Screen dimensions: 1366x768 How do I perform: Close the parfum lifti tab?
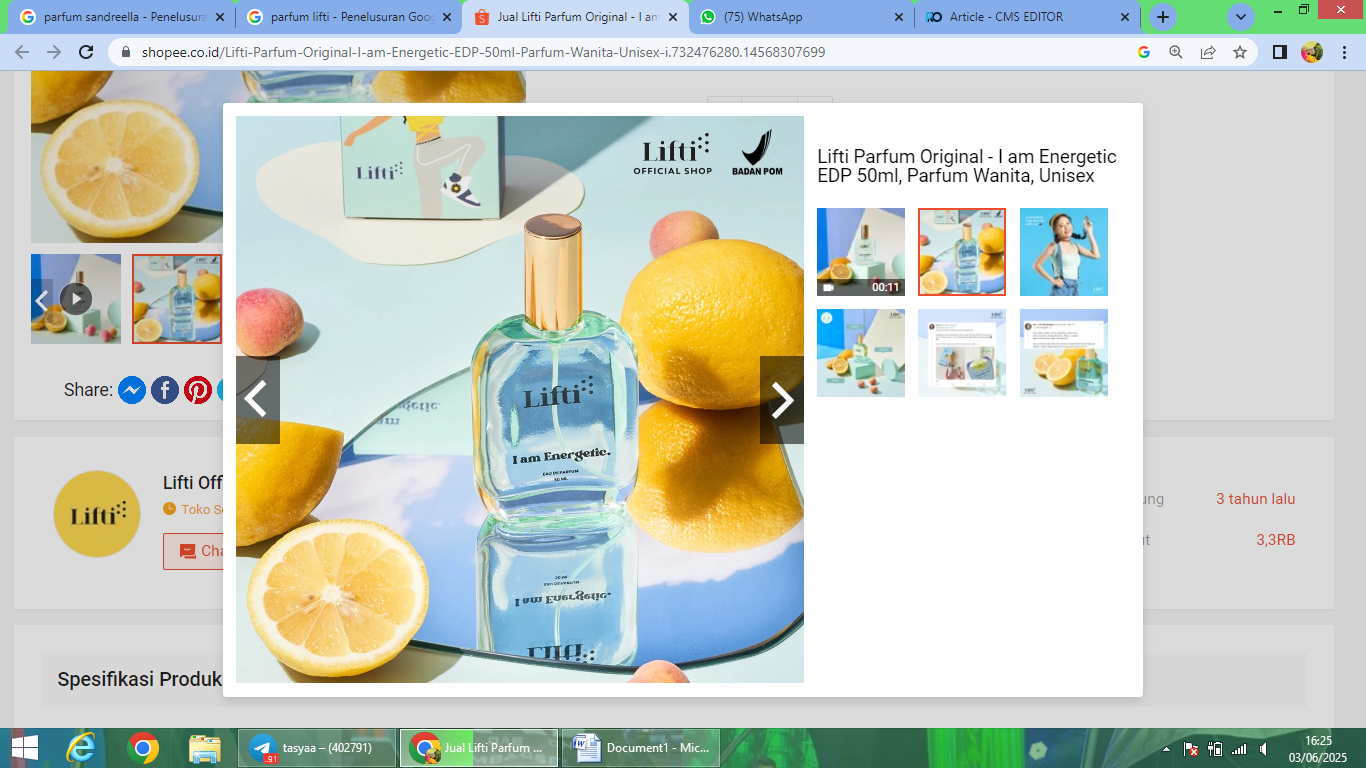(x=446, y=17)
